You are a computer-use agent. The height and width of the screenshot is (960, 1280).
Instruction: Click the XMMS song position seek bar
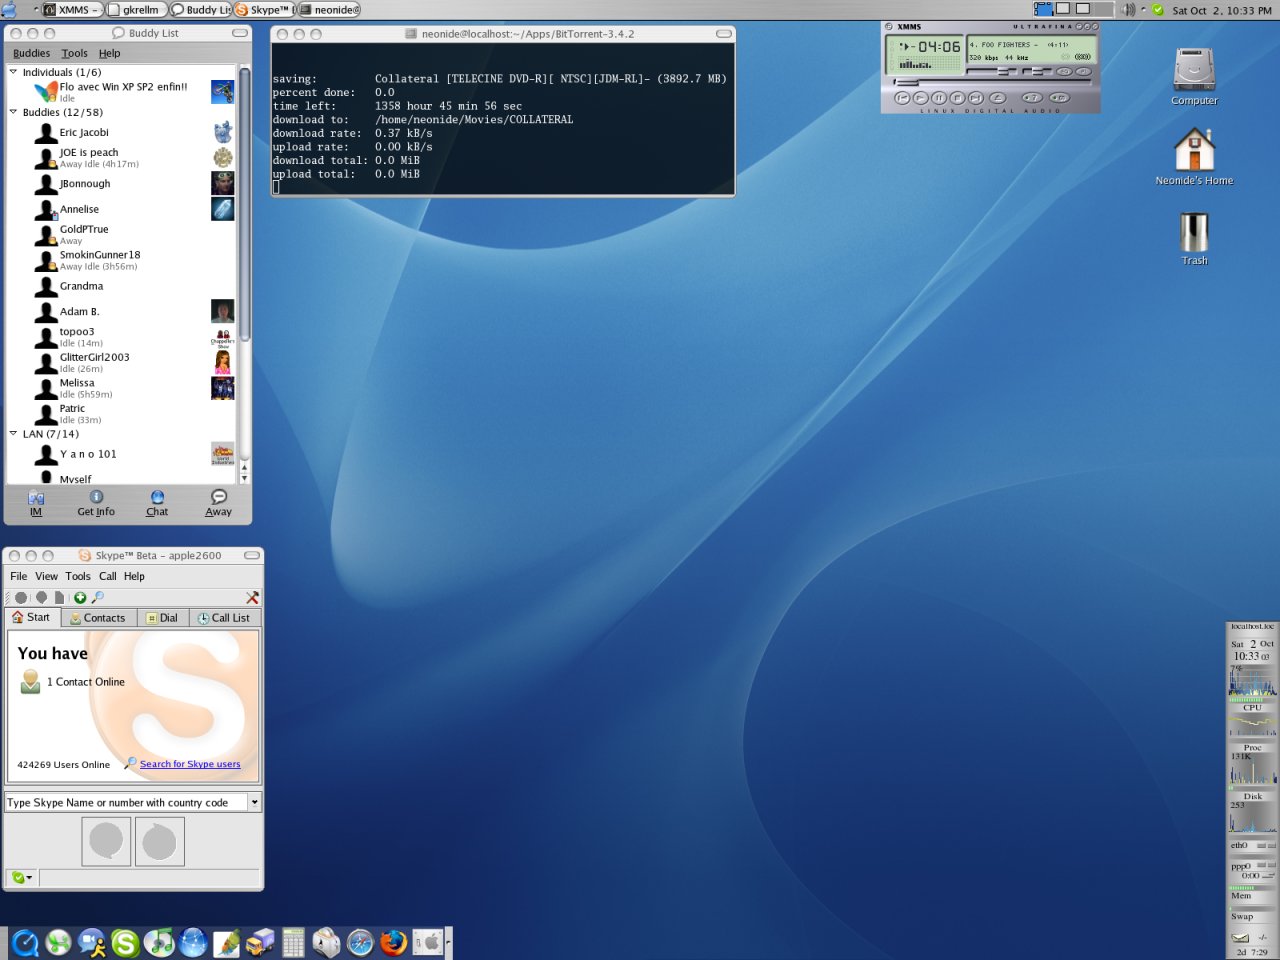click(x=992, y=83)
